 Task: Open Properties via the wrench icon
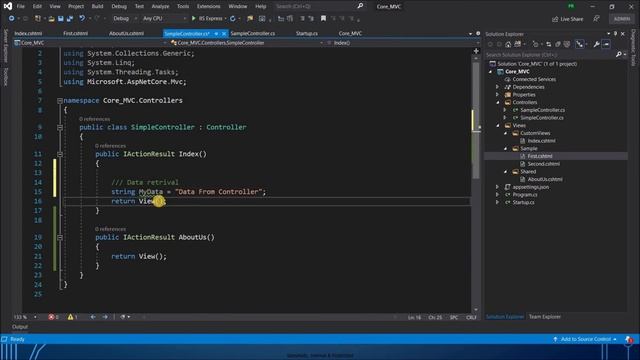[x=596, y=44]
